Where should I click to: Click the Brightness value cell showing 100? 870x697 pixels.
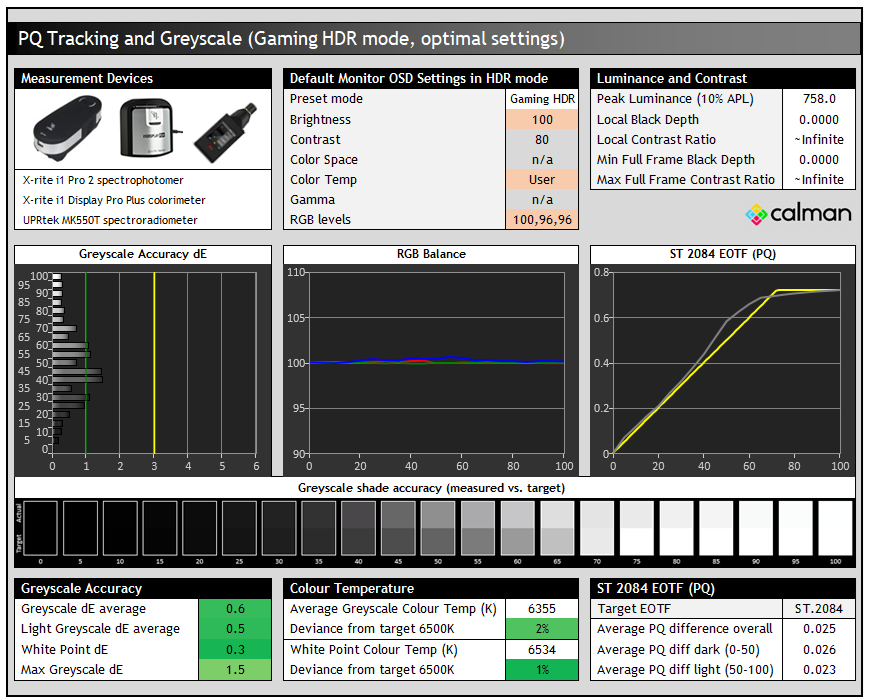542,120
